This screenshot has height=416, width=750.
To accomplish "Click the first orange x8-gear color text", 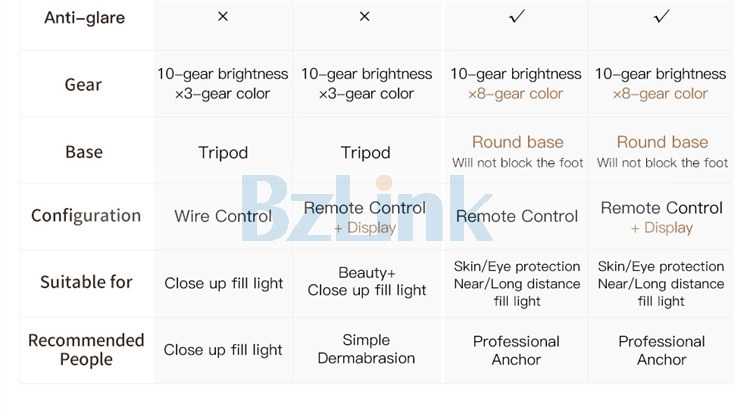I will tap(516, 94).
